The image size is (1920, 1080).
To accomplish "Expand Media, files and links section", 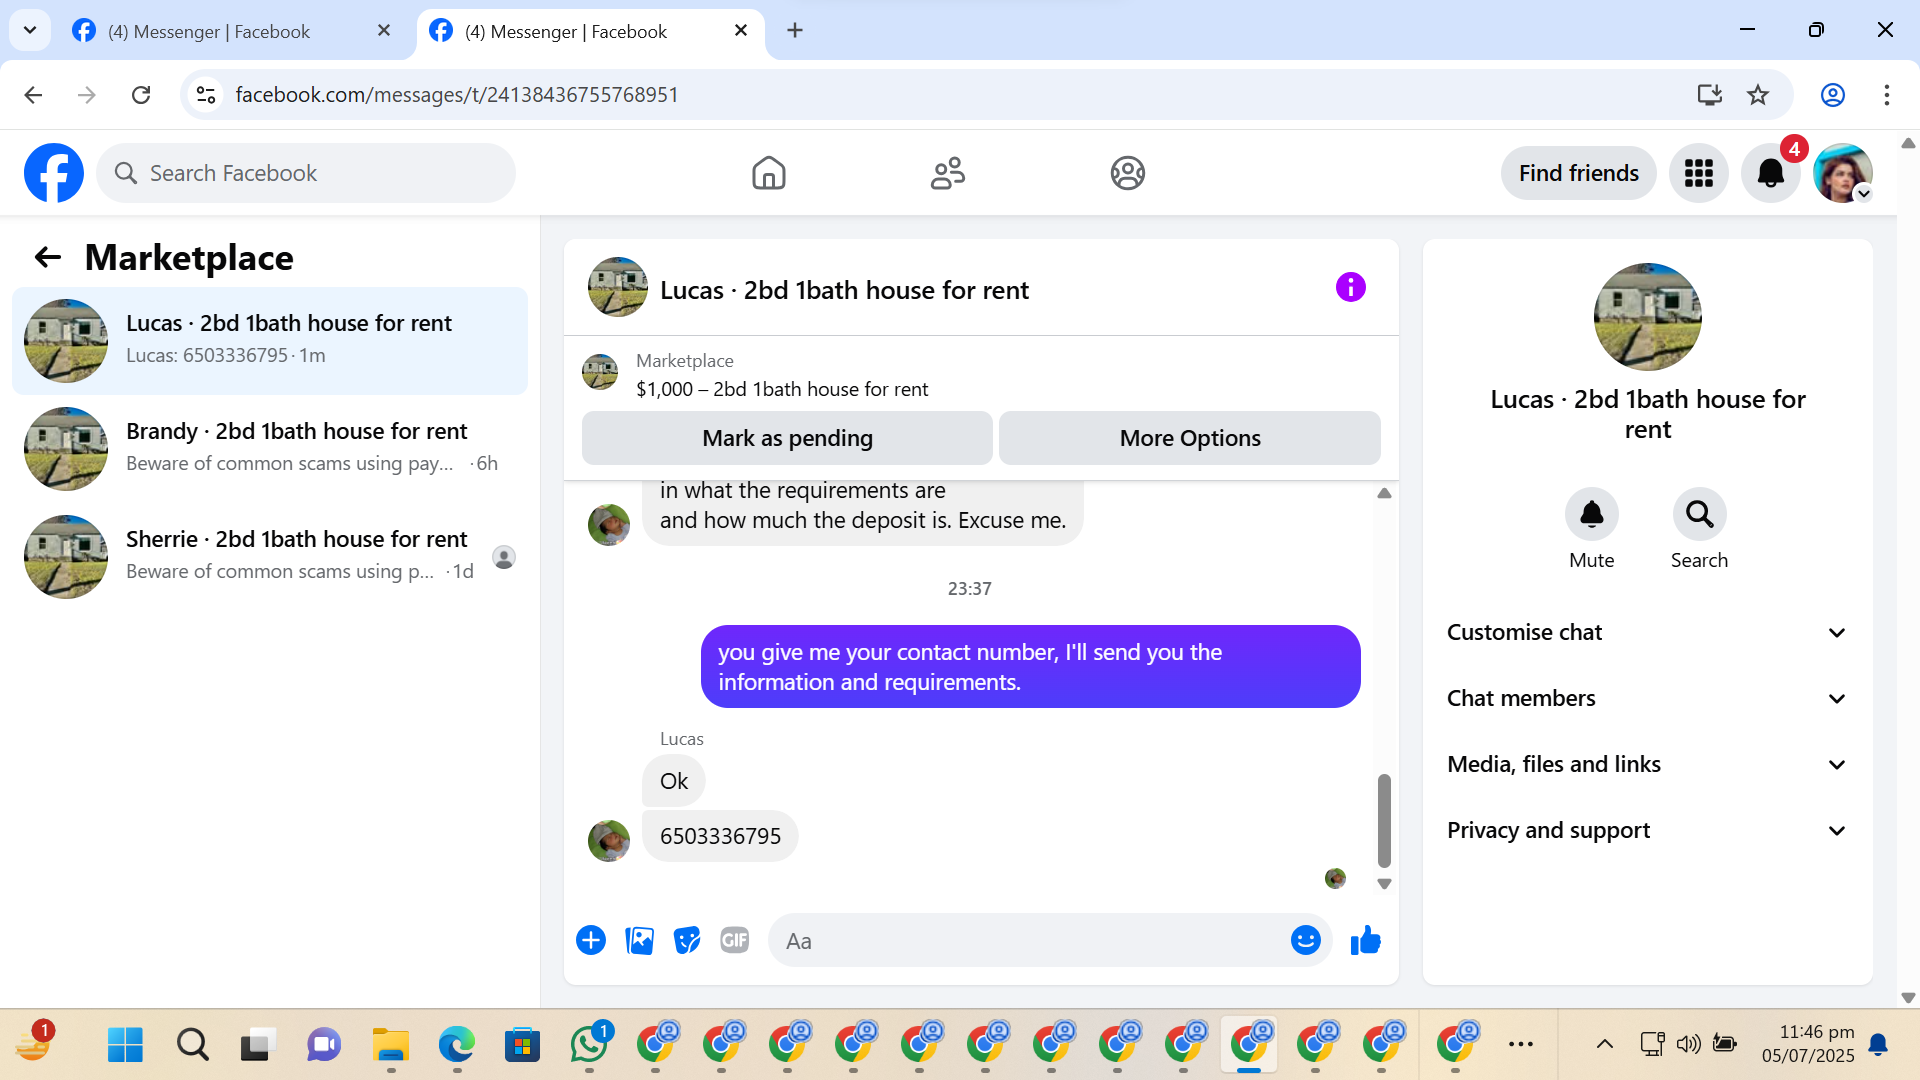I will click(1647, 764).
